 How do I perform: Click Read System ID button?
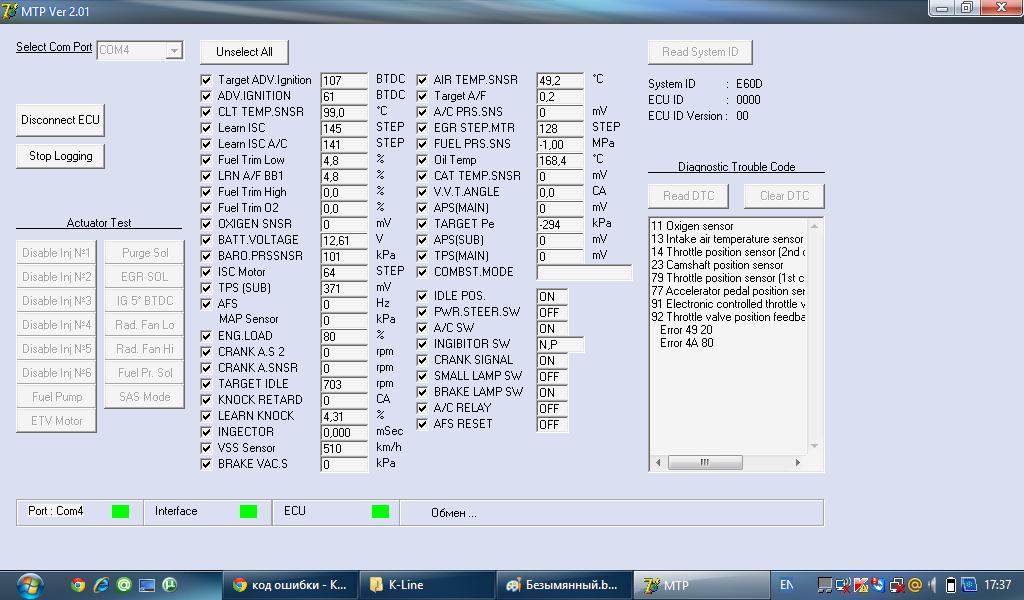click(700, 52)
